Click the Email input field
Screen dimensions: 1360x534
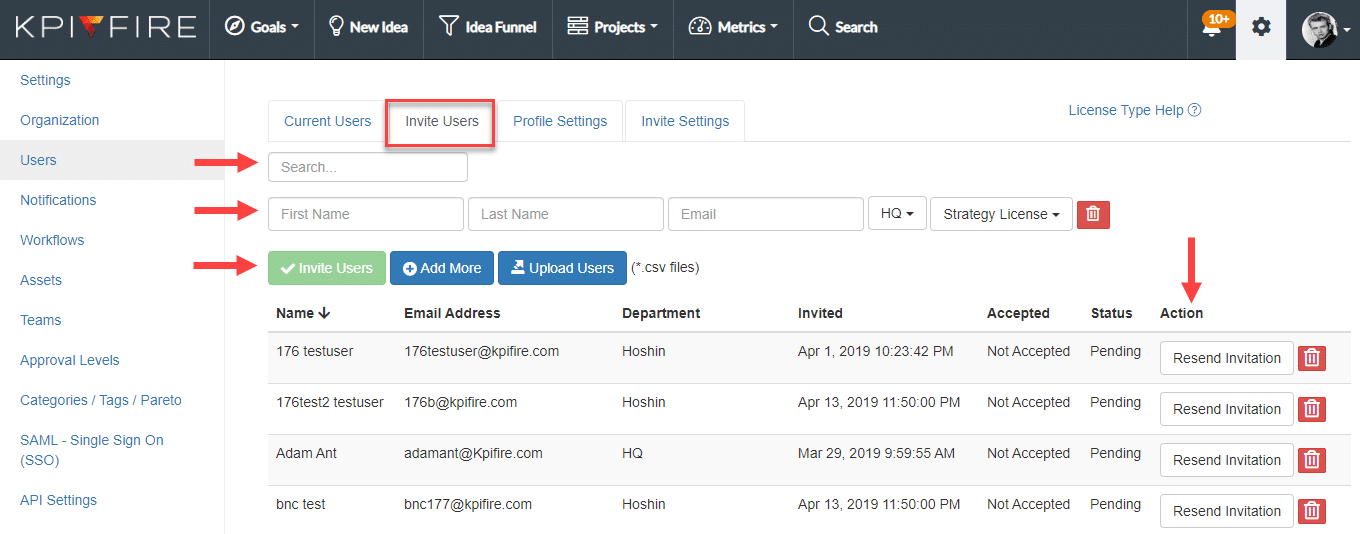coord(766,214)
